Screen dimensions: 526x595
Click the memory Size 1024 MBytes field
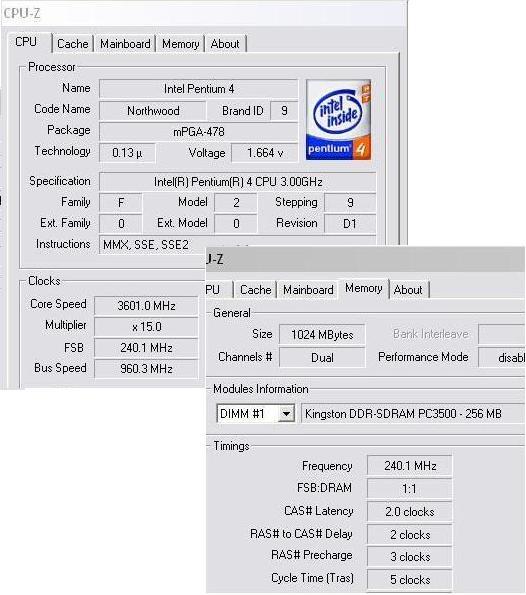click(x=322, y=335)
